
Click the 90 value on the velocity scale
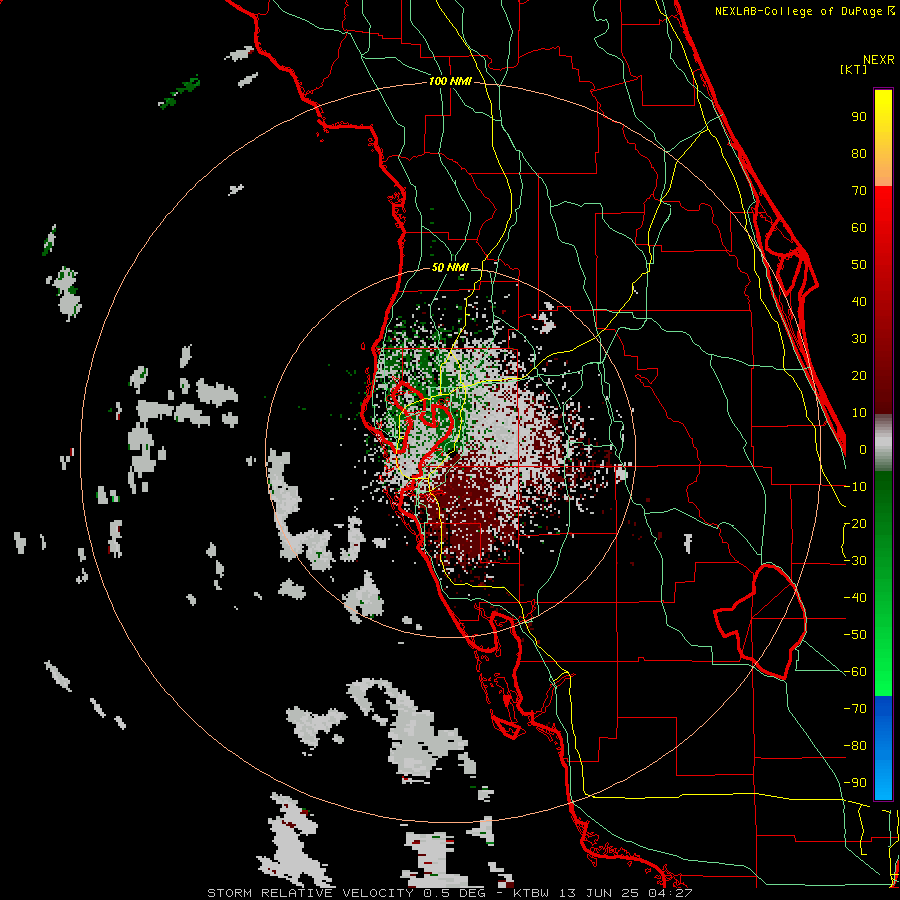[859, 117]
